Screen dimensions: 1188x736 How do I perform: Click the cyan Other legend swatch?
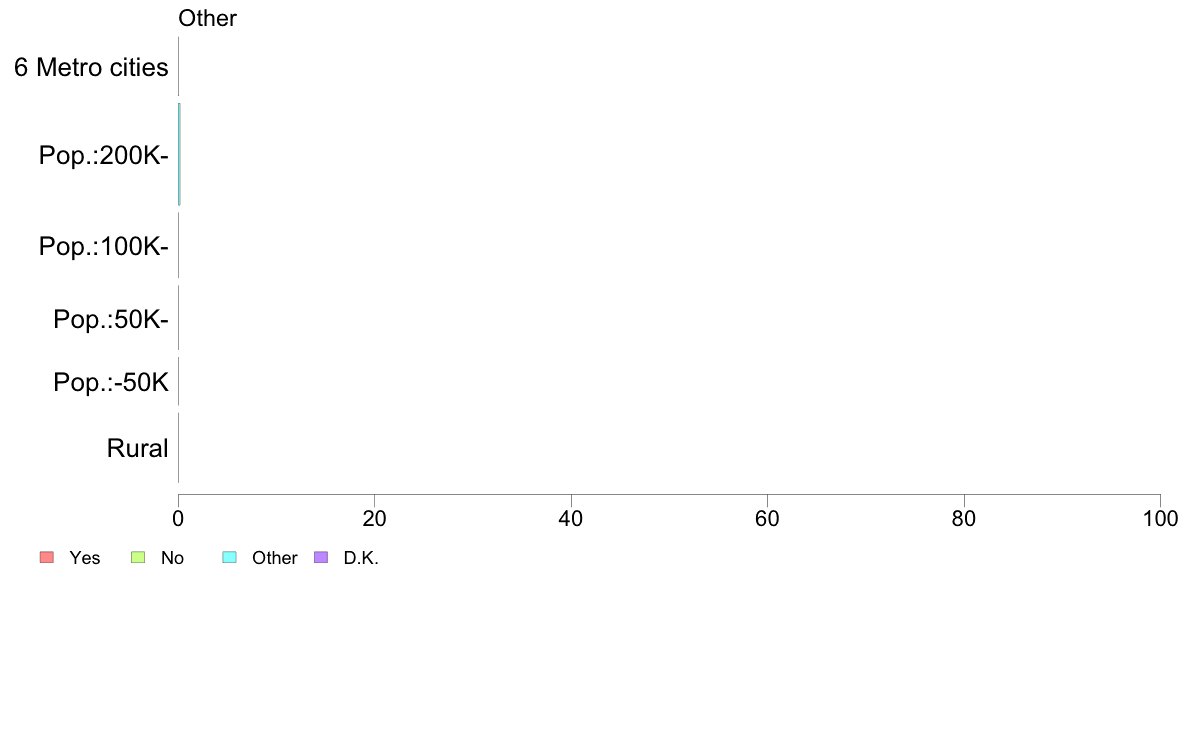(230, 557)
